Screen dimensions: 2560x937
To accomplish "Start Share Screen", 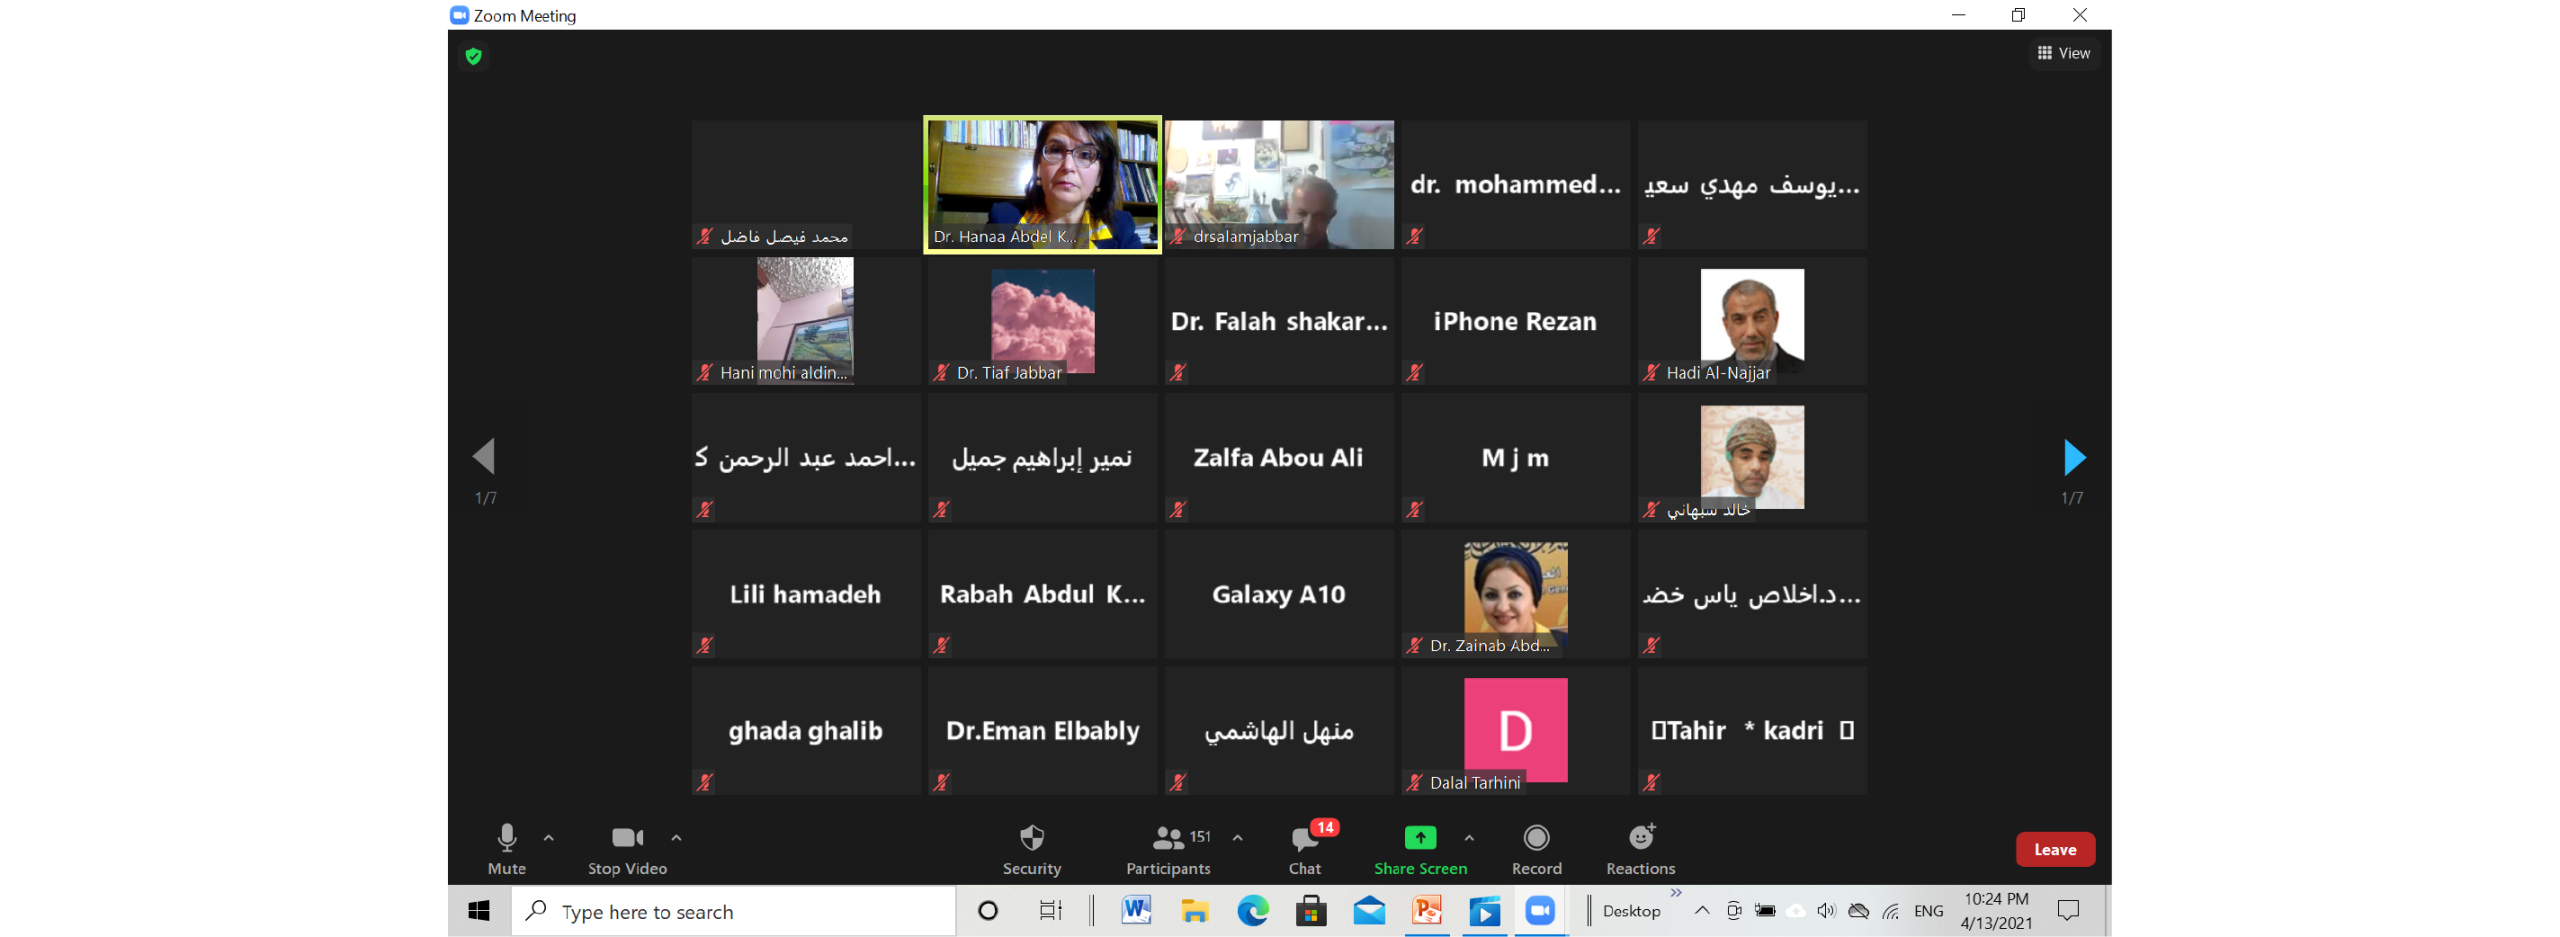I will tap(1420, 848).
